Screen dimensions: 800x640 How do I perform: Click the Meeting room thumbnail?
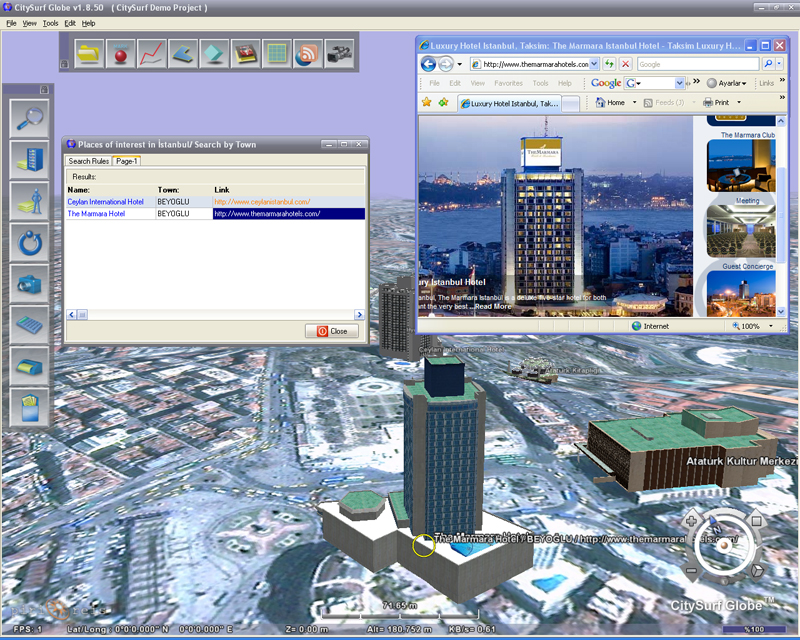pyautogui.click(x=741, y=231)
